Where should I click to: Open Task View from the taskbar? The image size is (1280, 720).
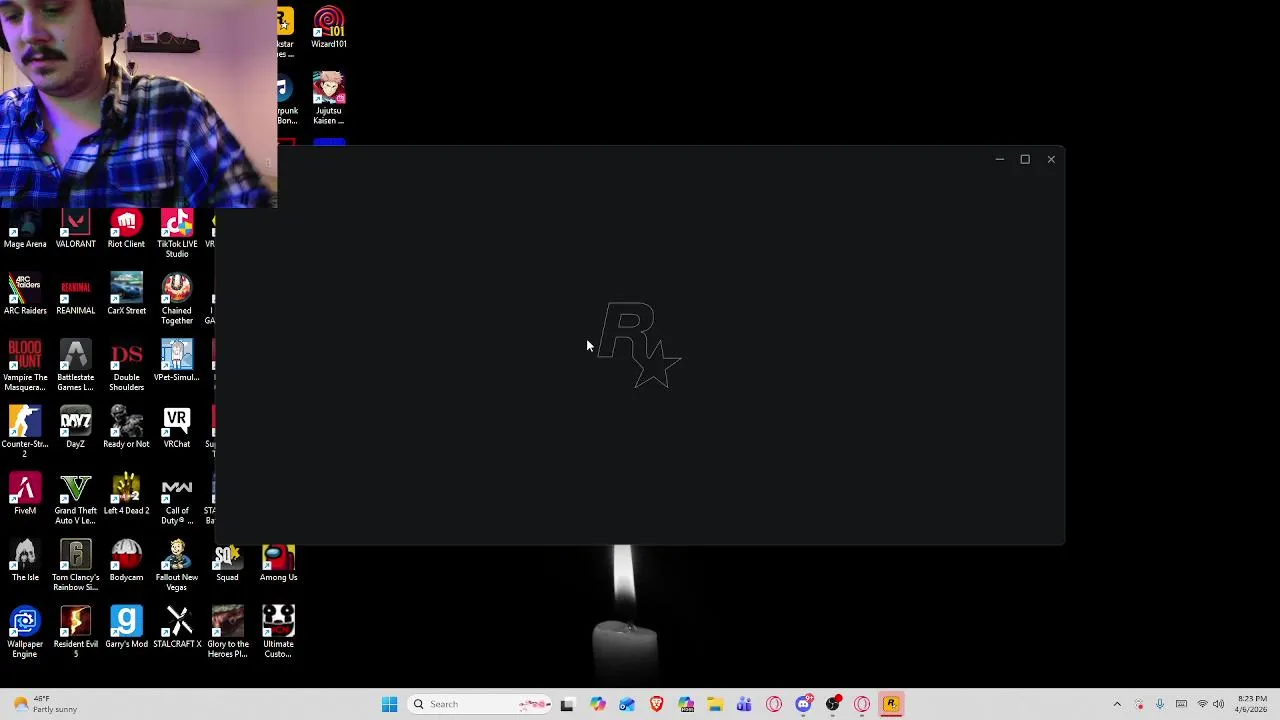coord(567,704)
